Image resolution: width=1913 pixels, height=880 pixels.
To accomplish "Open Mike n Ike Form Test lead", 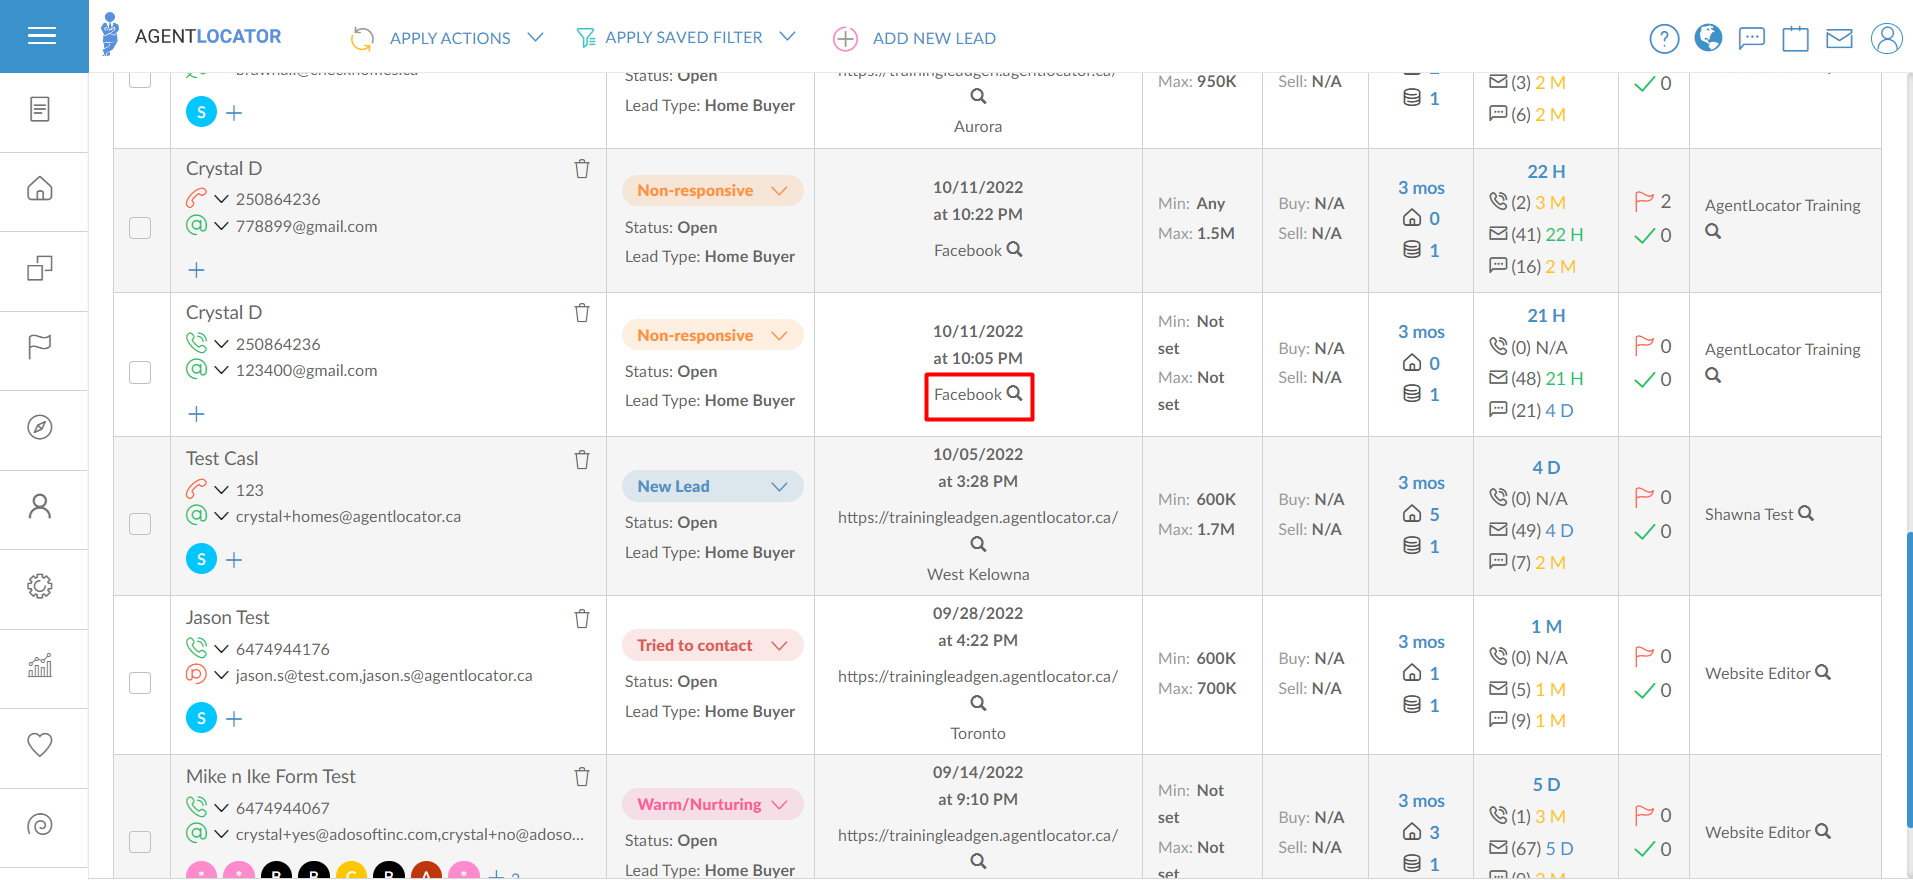I will [270, 776].
